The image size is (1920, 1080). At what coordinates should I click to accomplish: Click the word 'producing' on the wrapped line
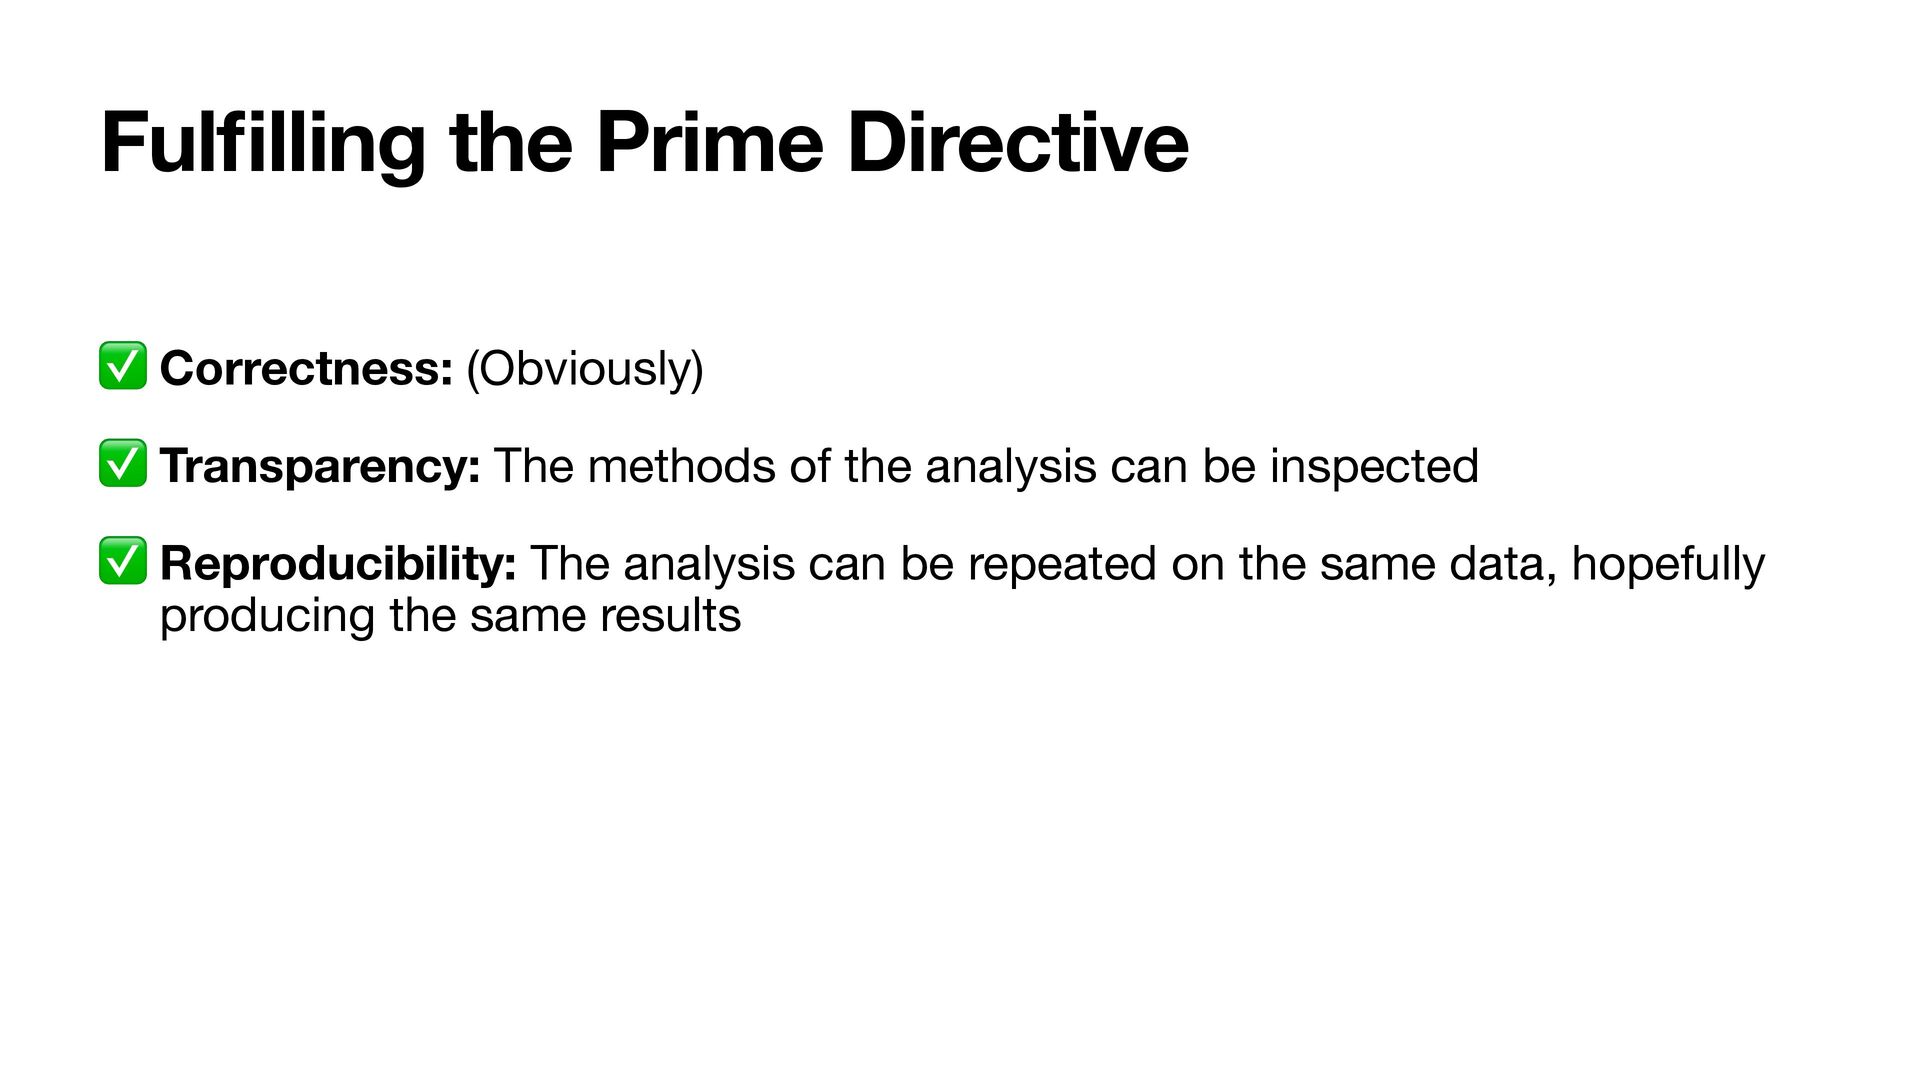[x=267, y=615]
